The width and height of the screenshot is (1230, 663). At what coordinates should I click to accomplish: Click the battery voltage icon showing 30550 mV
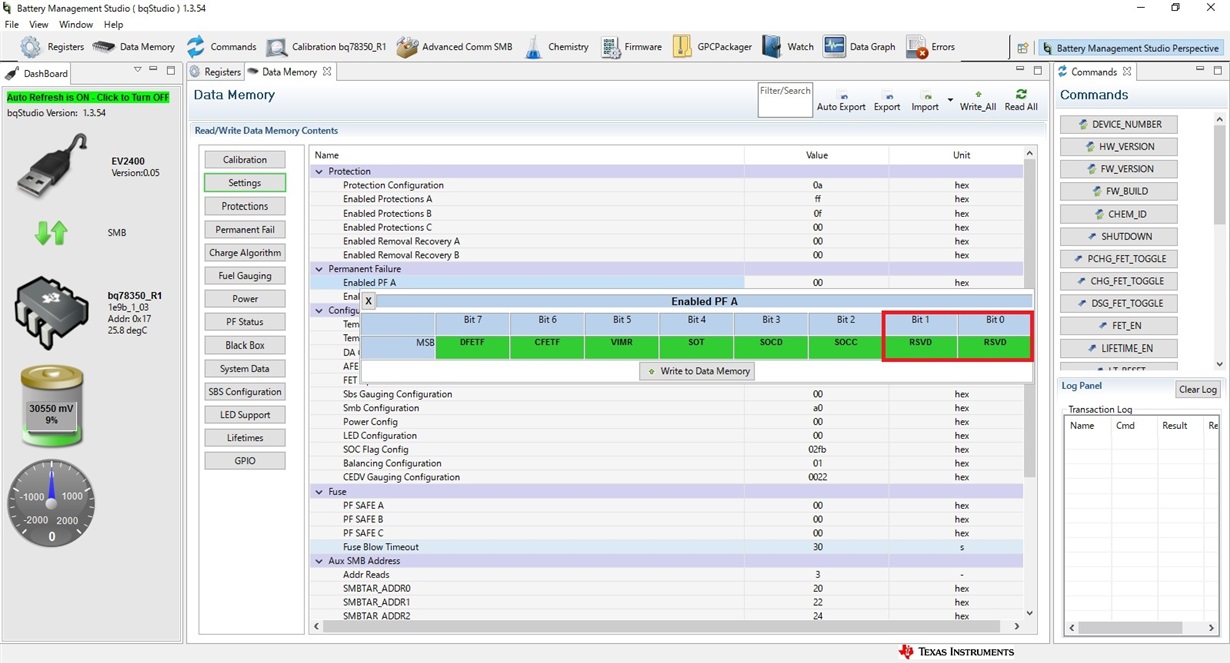coord(52,405)
